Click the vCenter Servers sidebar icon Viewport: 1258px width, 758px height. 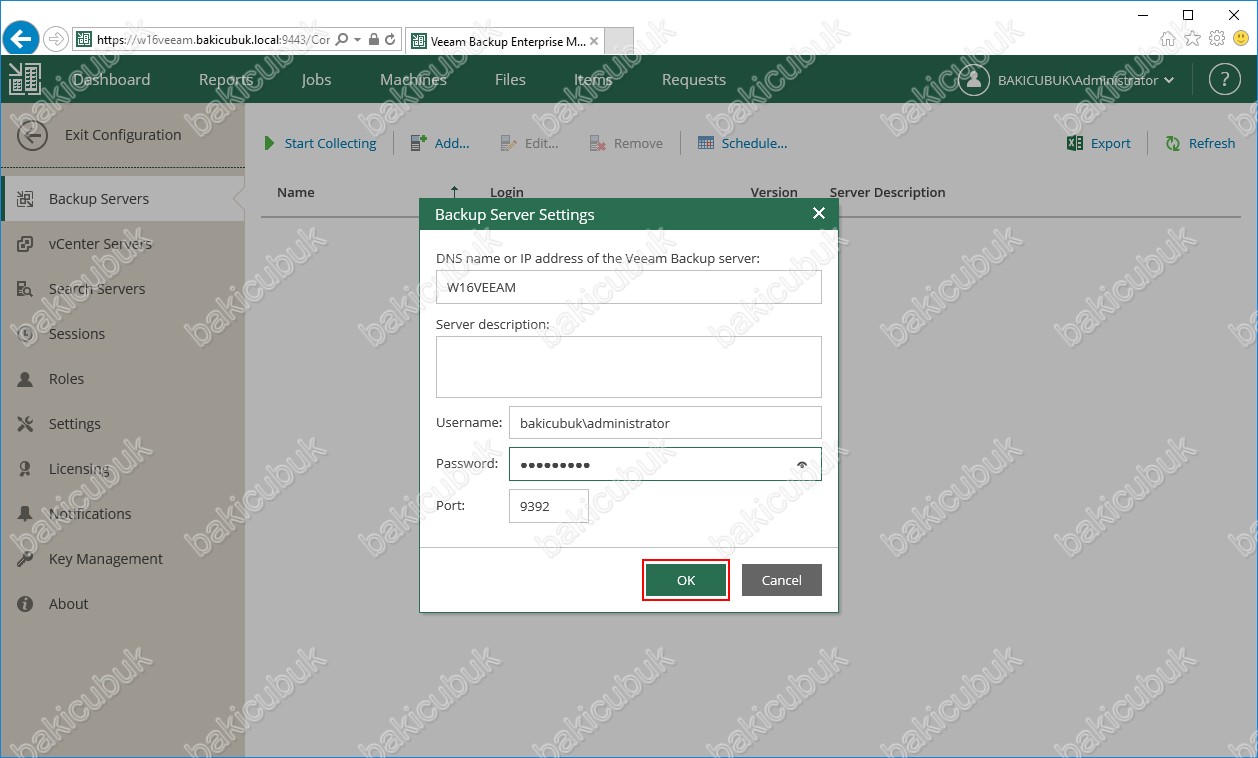click(x=26, y=244)
